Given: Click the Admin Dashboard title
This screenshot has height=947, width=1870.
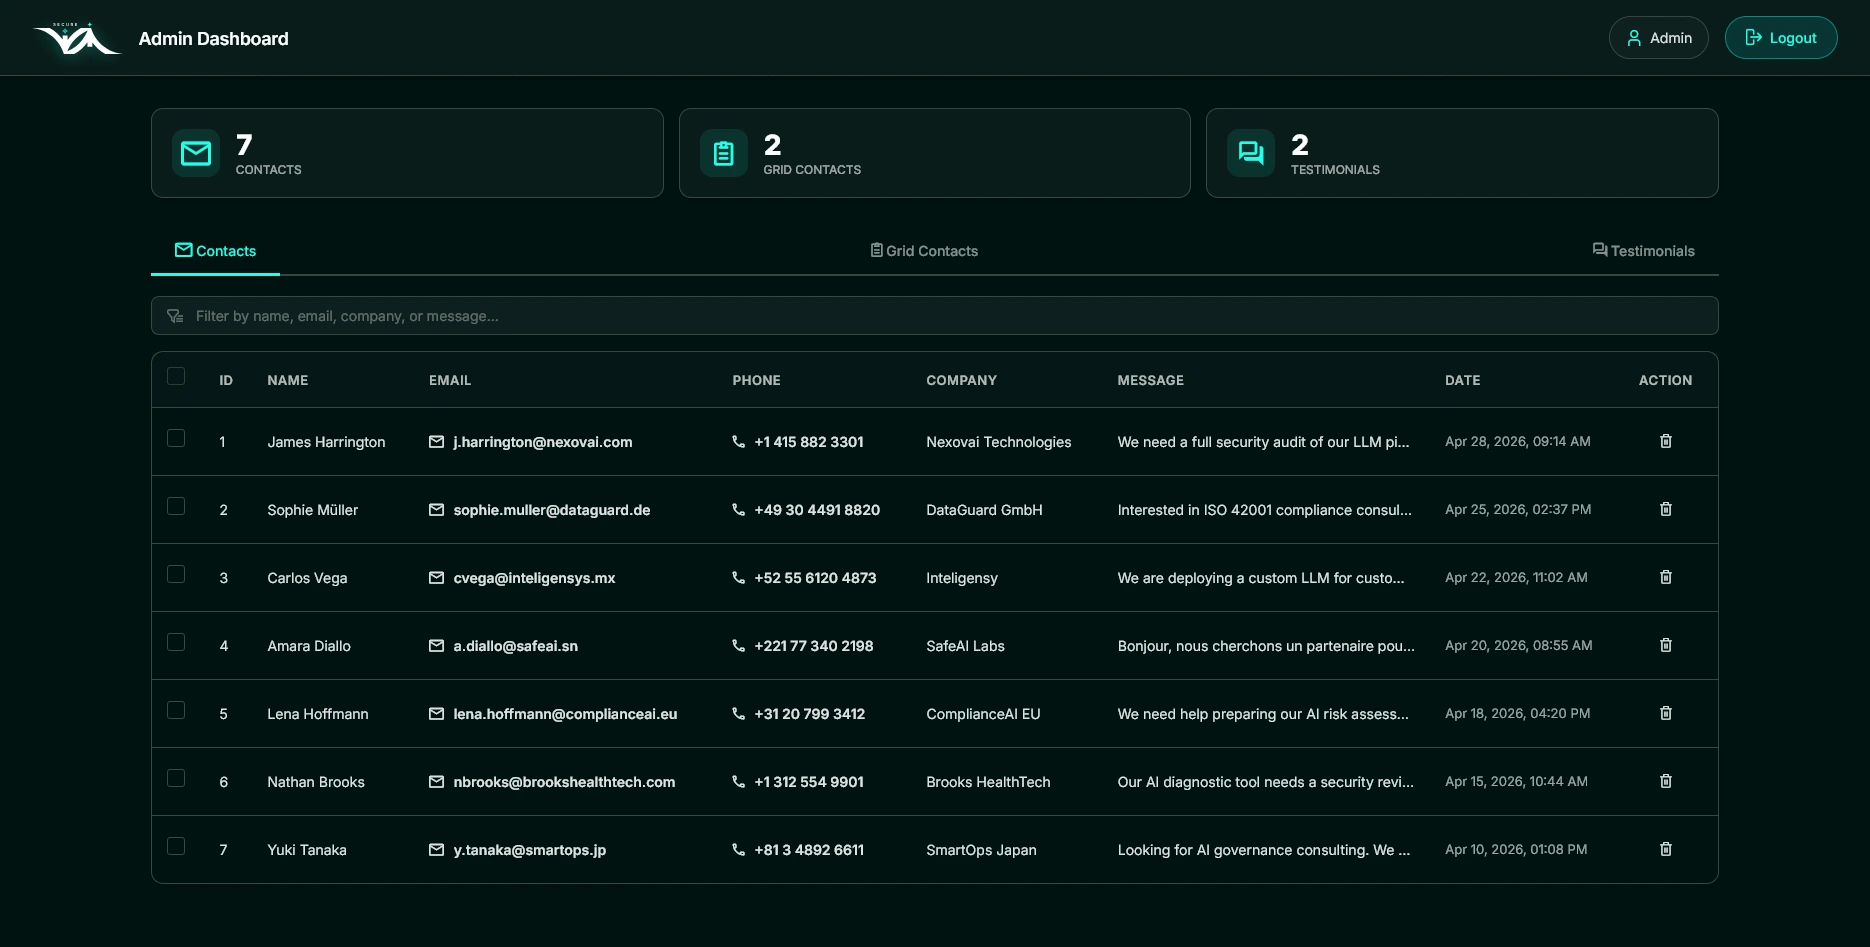Looking at the screenshot, I should coord(214,39).
